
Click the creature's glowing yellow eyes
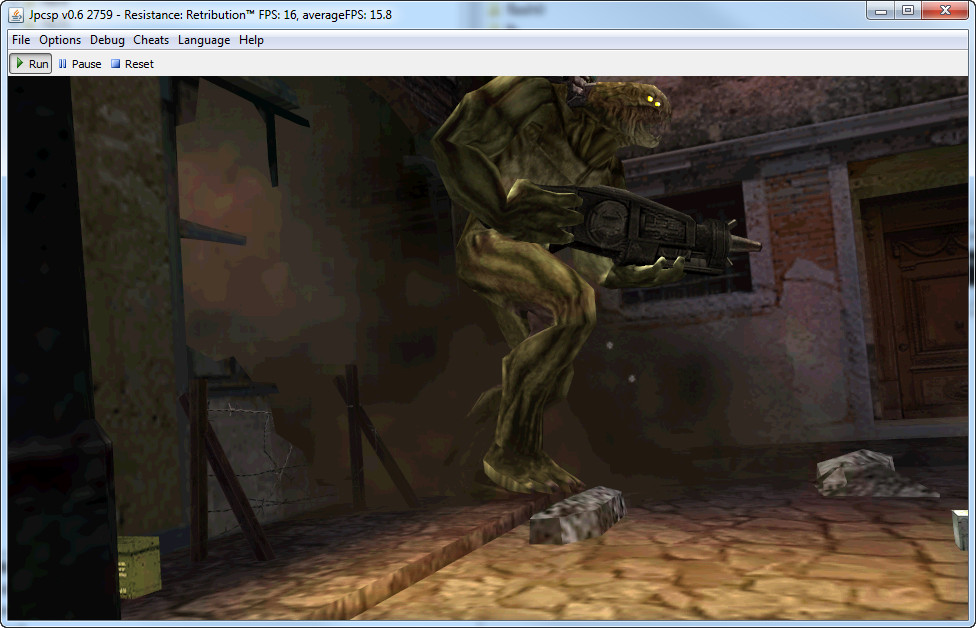point(654,99)
